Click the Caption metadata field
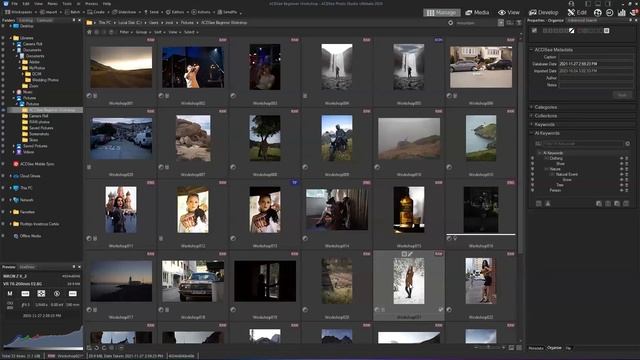Image resolution: width=640 pixels, height=360 pixels. (x=596, y=57)
